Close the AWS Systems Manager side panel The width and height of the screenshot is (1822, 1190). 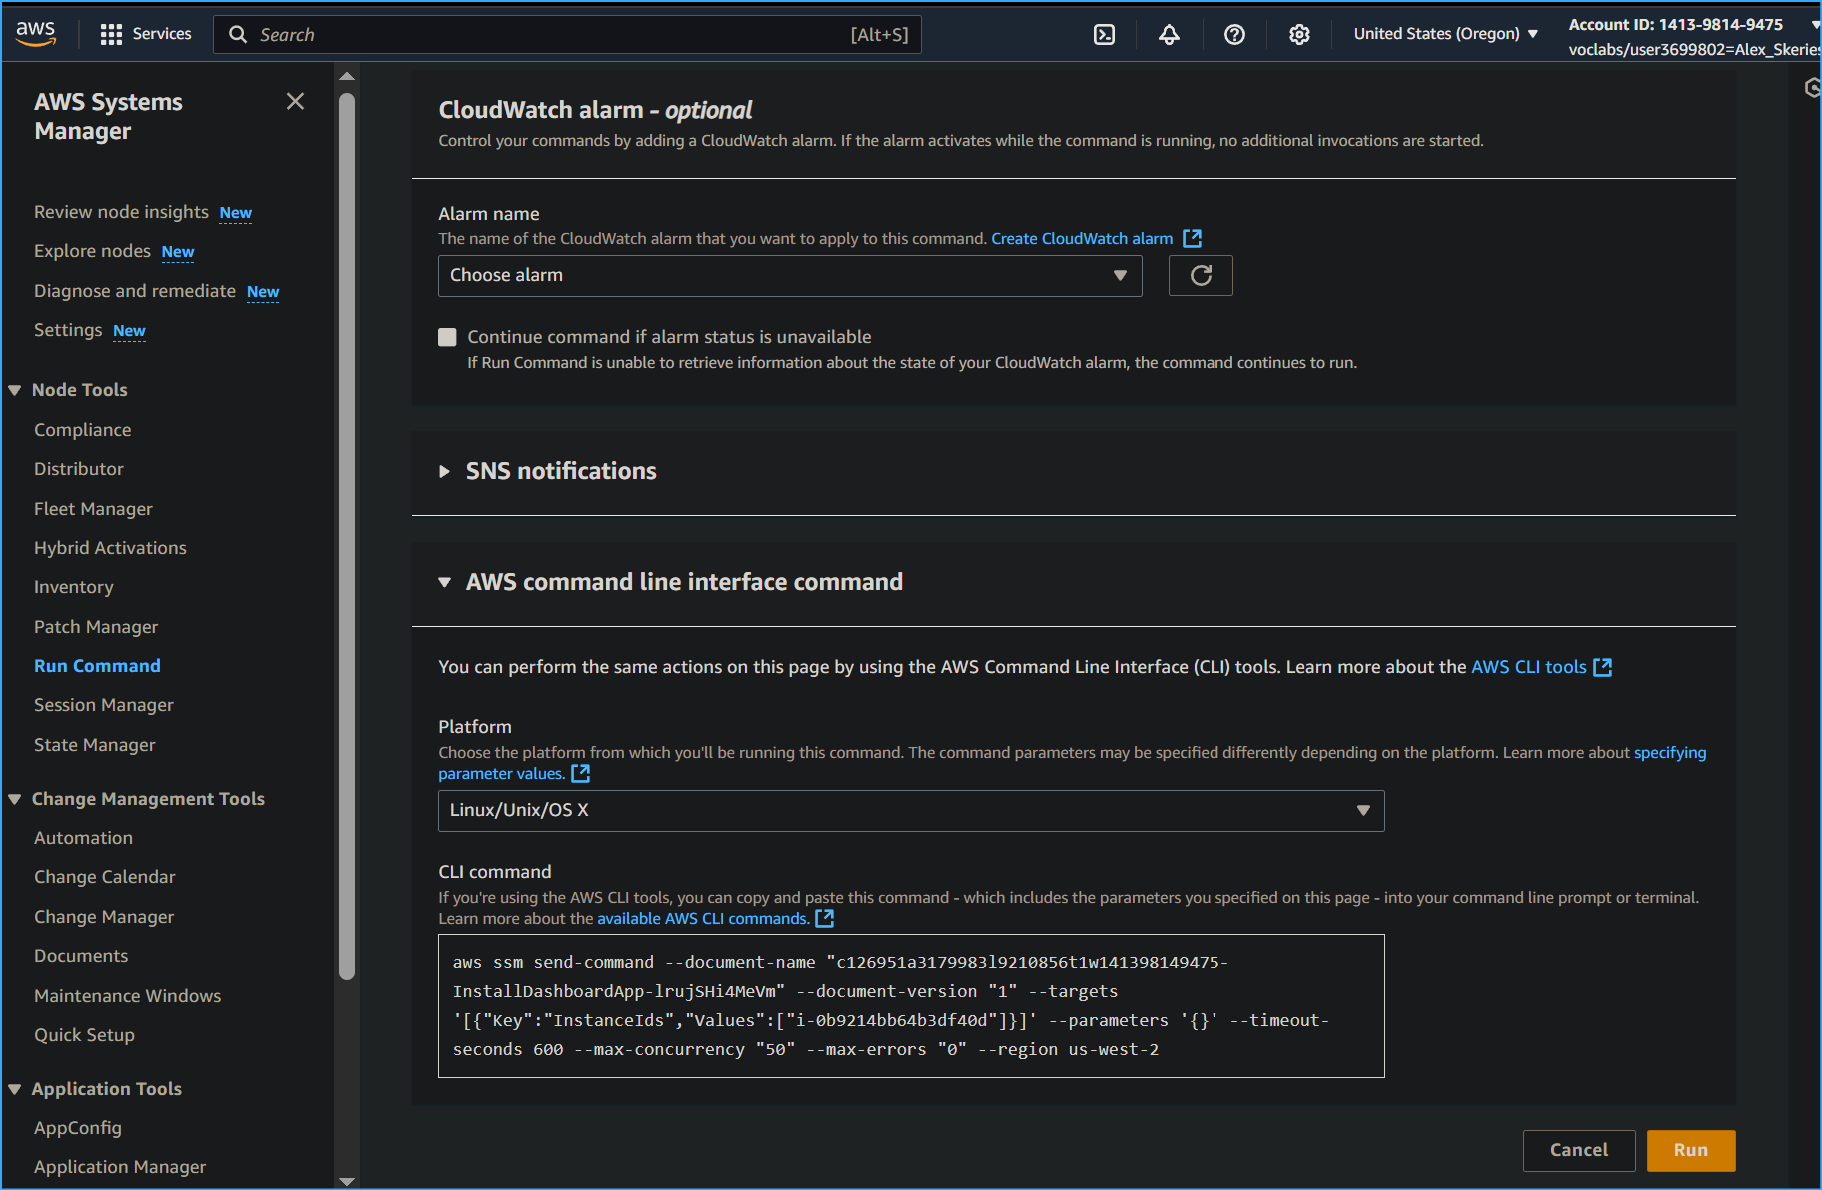[x=295, y=101]
